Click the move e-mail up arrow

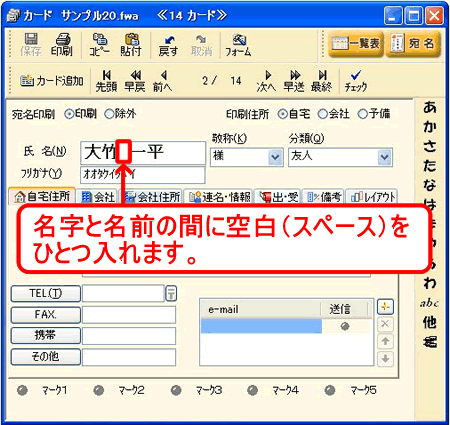point(385,341)
